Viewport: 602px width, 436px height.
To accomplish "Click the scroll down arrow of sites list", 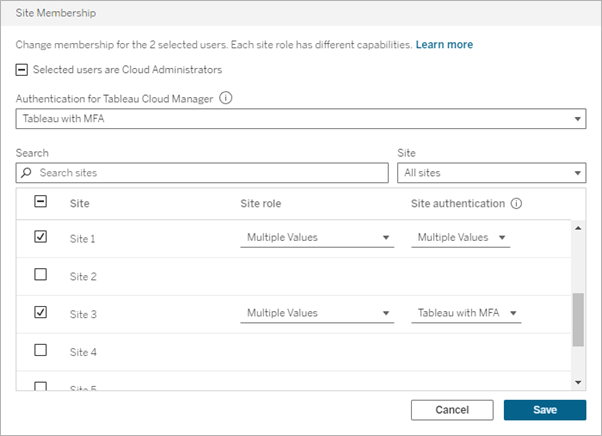I will [577, 382].
